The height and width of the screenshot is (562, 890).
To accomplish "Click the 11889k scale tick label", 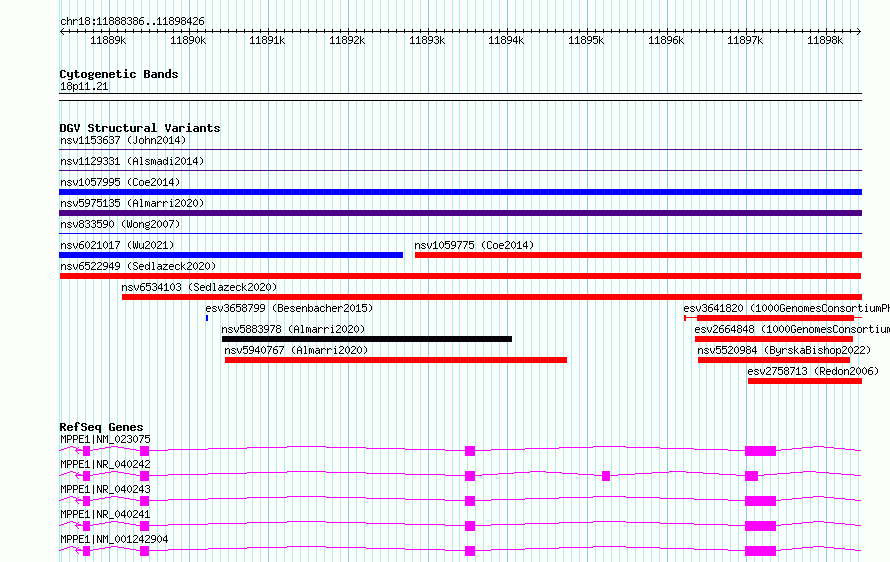I will point(108,40).
